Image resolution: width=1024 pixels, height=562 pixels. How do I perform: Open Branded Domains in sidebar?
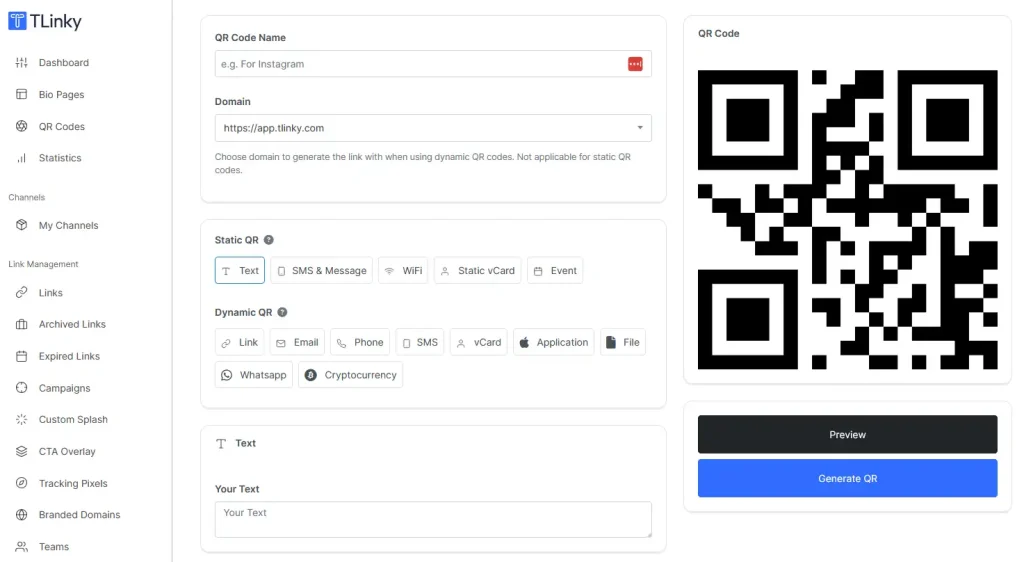coord(79,515)
